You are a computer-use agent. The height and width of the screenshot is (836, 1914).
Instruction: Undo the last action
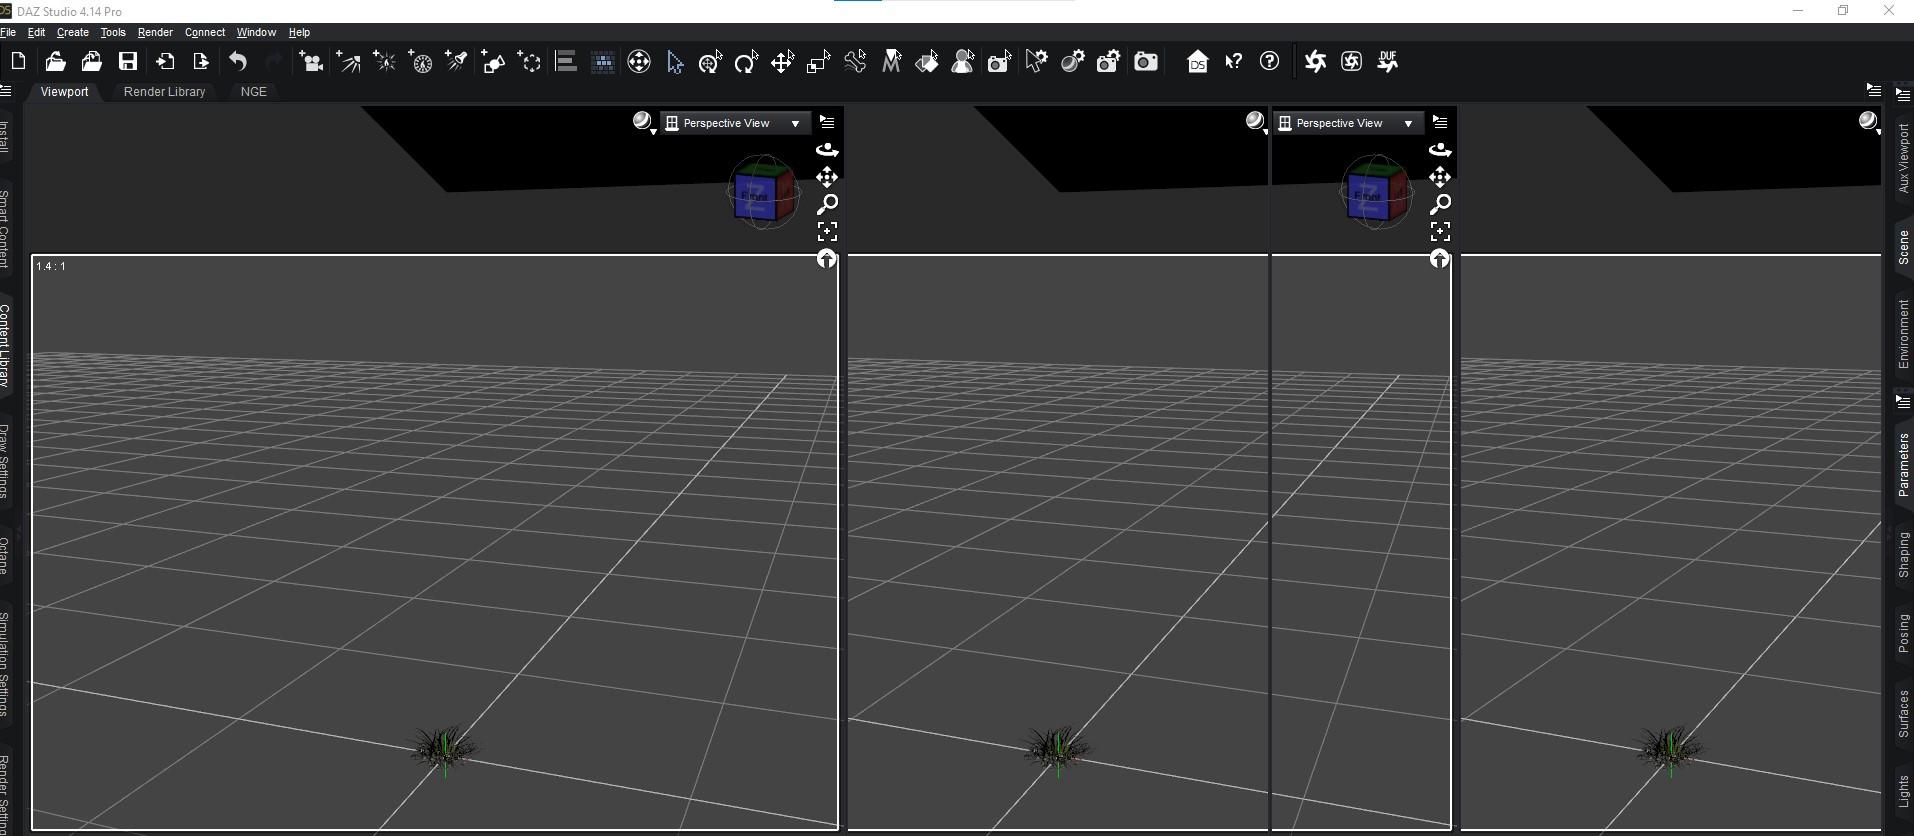coord(238,62)
